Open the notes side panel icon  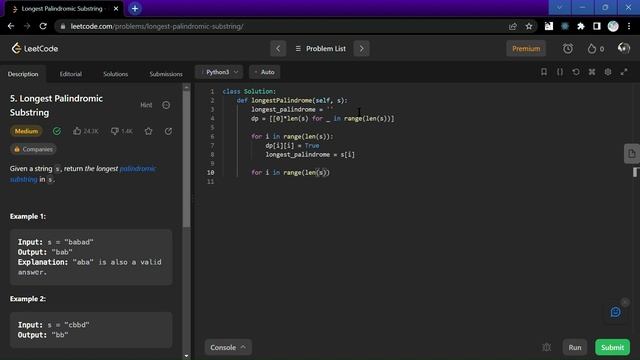coord(631,154)
